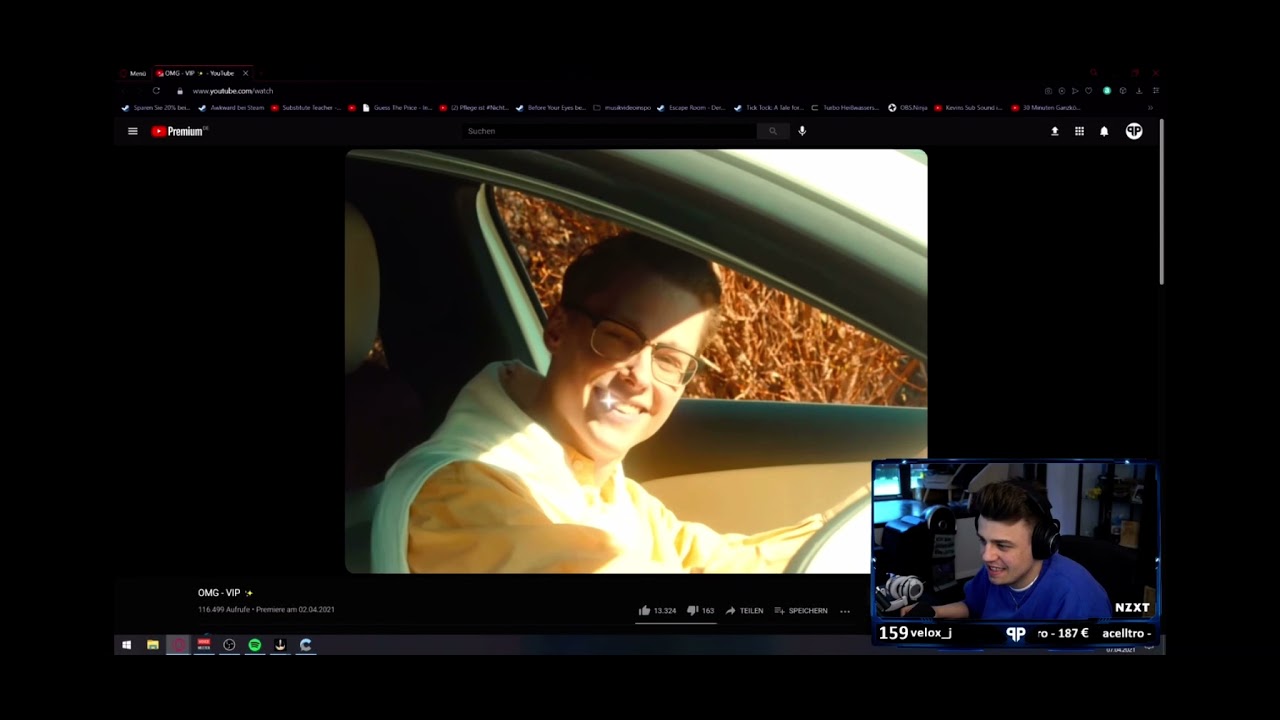Image resolution: width=1280 pixels, height=720 pixels.
Task: Open the 'Turbo Heißwassers...' bookmark folder
Action: coord(845,107)
